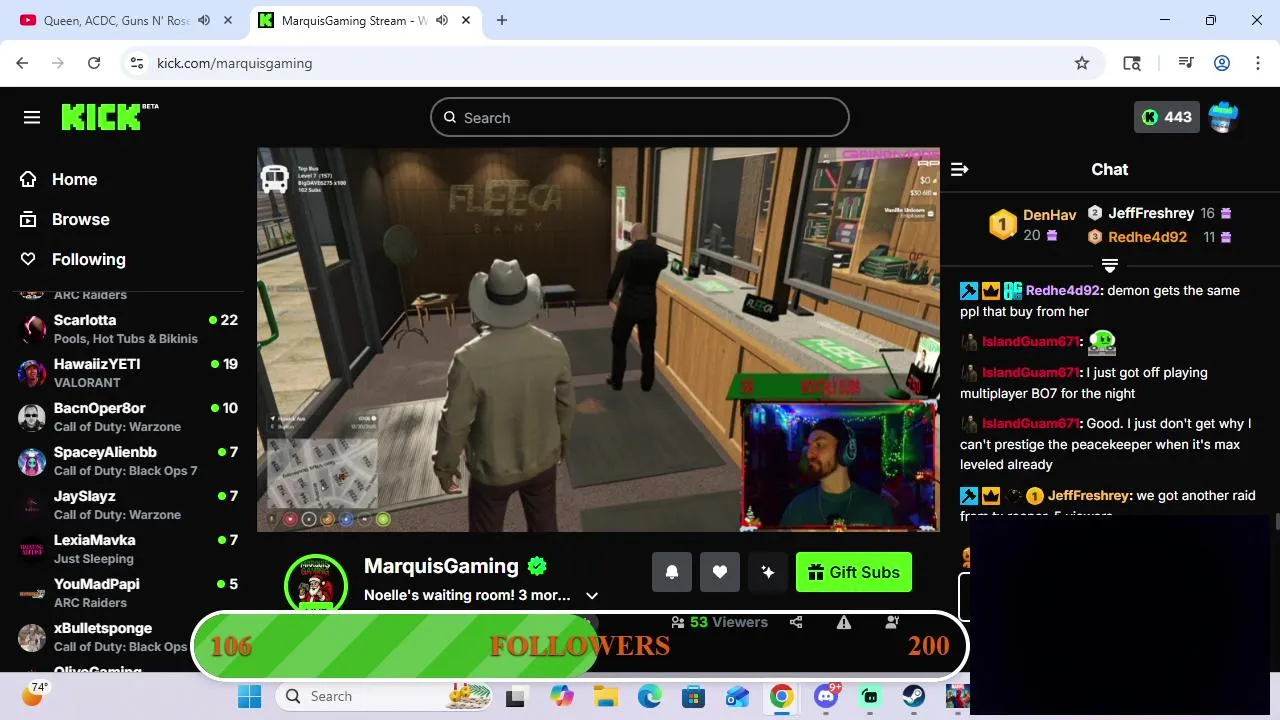1280x720 pixels.
Task: Click the stream video player
Action: pyautogui.click(x=598, y=340)
